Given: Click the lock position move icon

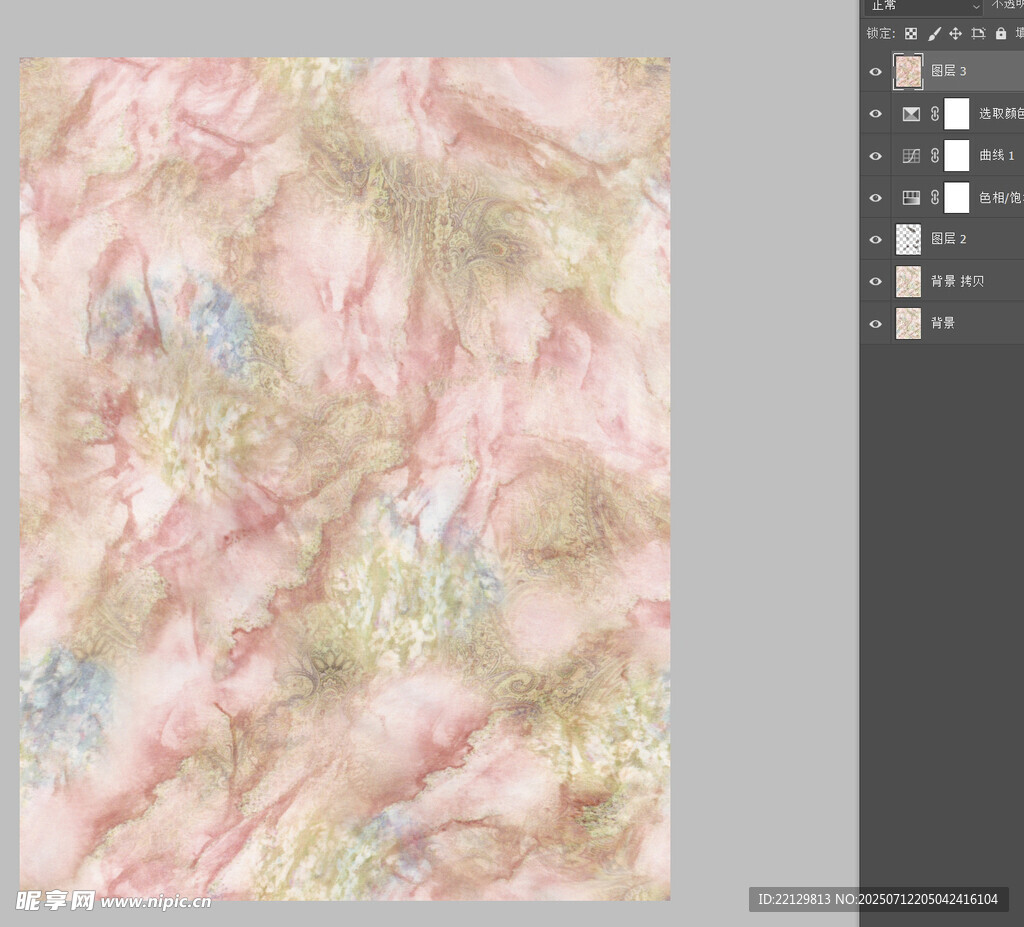Looking at the screenshot, I should click(956, 34).
